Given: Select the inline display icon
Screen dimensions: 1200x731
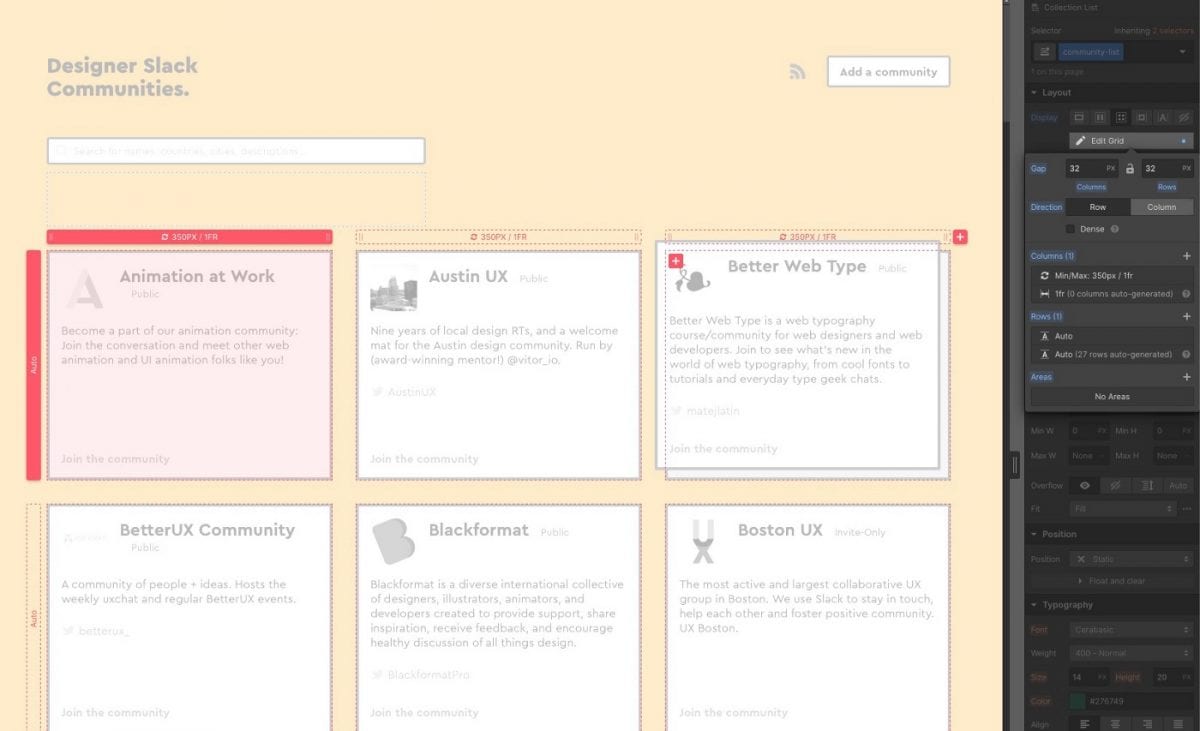Looking at the screenshot, I should pyautogui.click(x=1163, y=117).
